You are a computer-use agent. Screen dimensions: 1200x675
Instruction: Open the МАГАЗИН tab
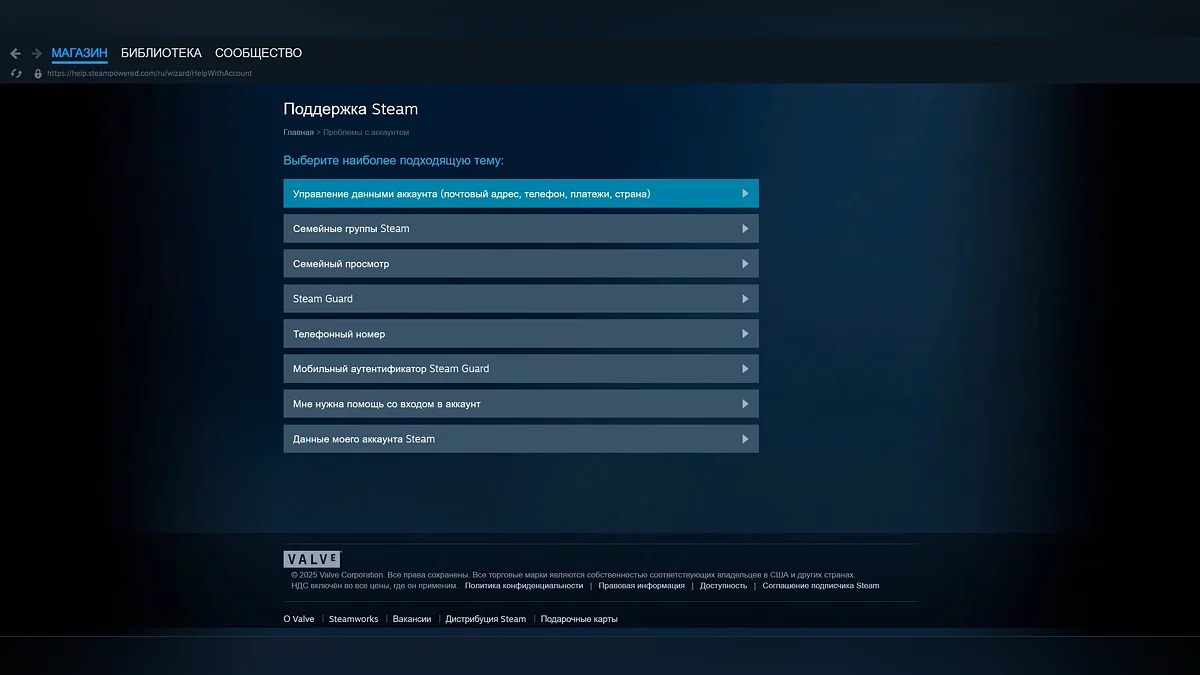(79, 53)
